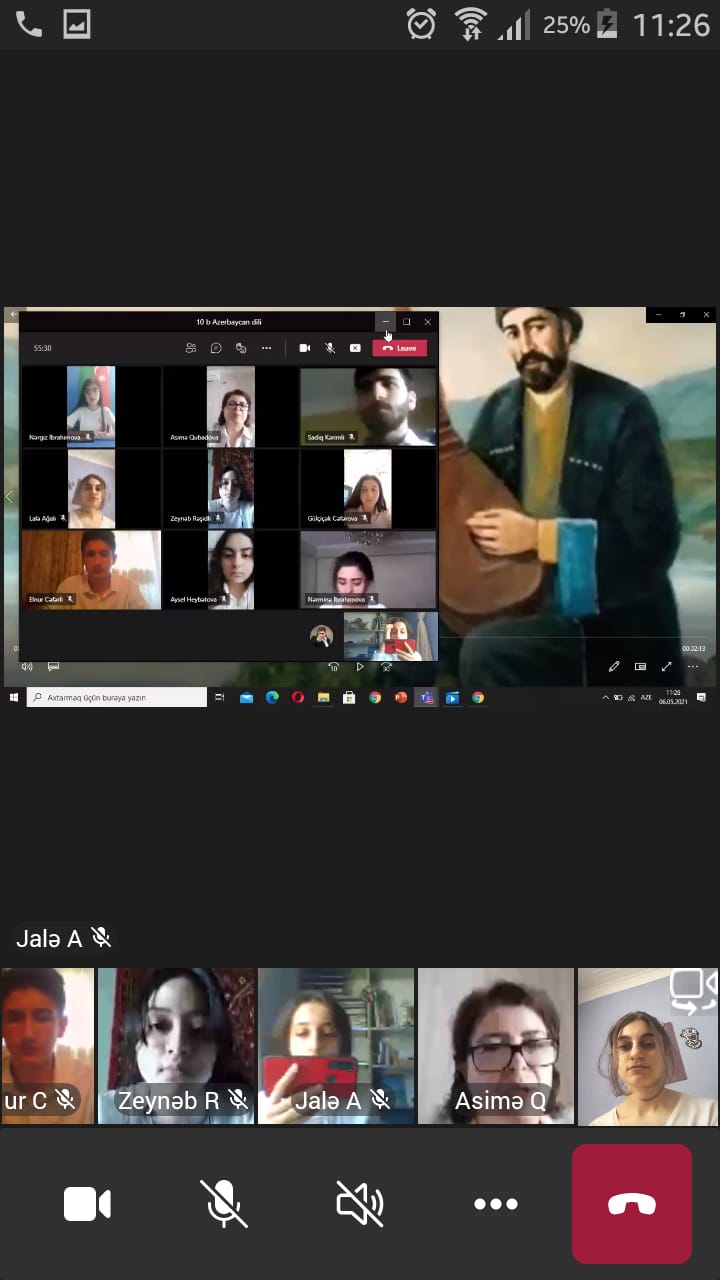
Task: Open Mail app icon on shared taskbar
Action: pyautogui.click(x=246, y=698)
